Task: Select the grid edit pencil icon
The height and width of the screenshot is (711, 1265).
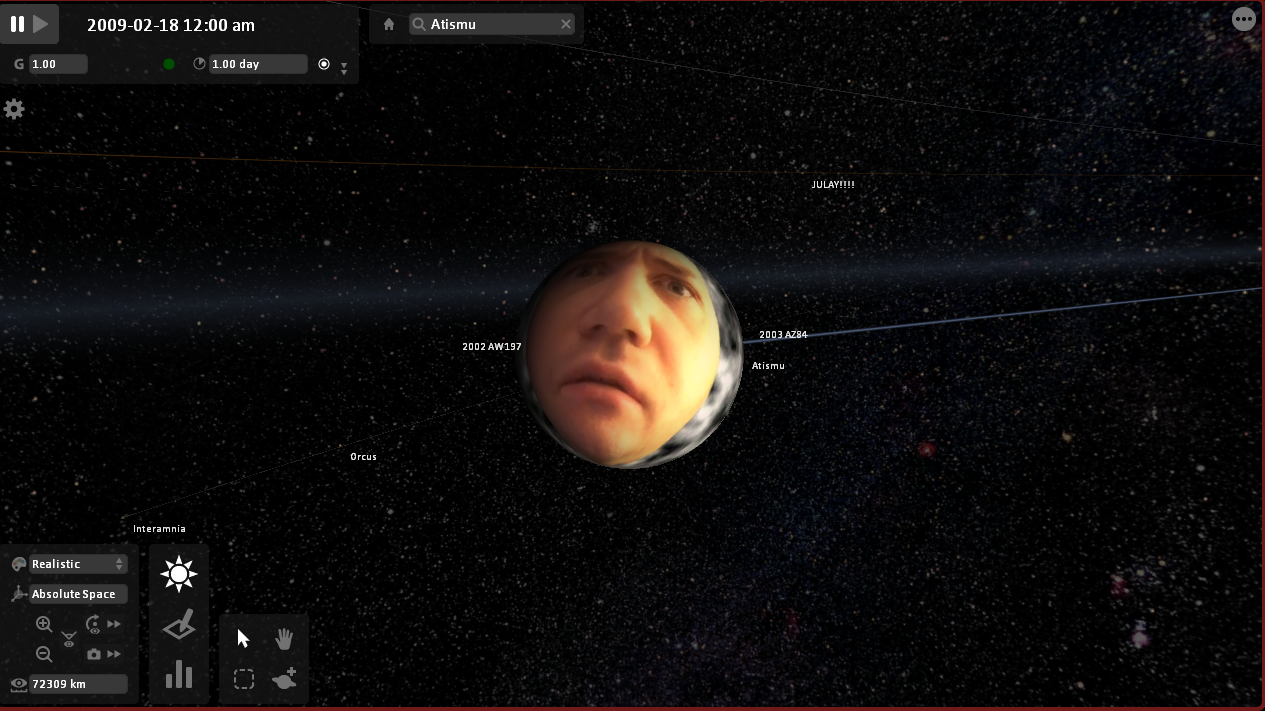Action: pos(179,626)
